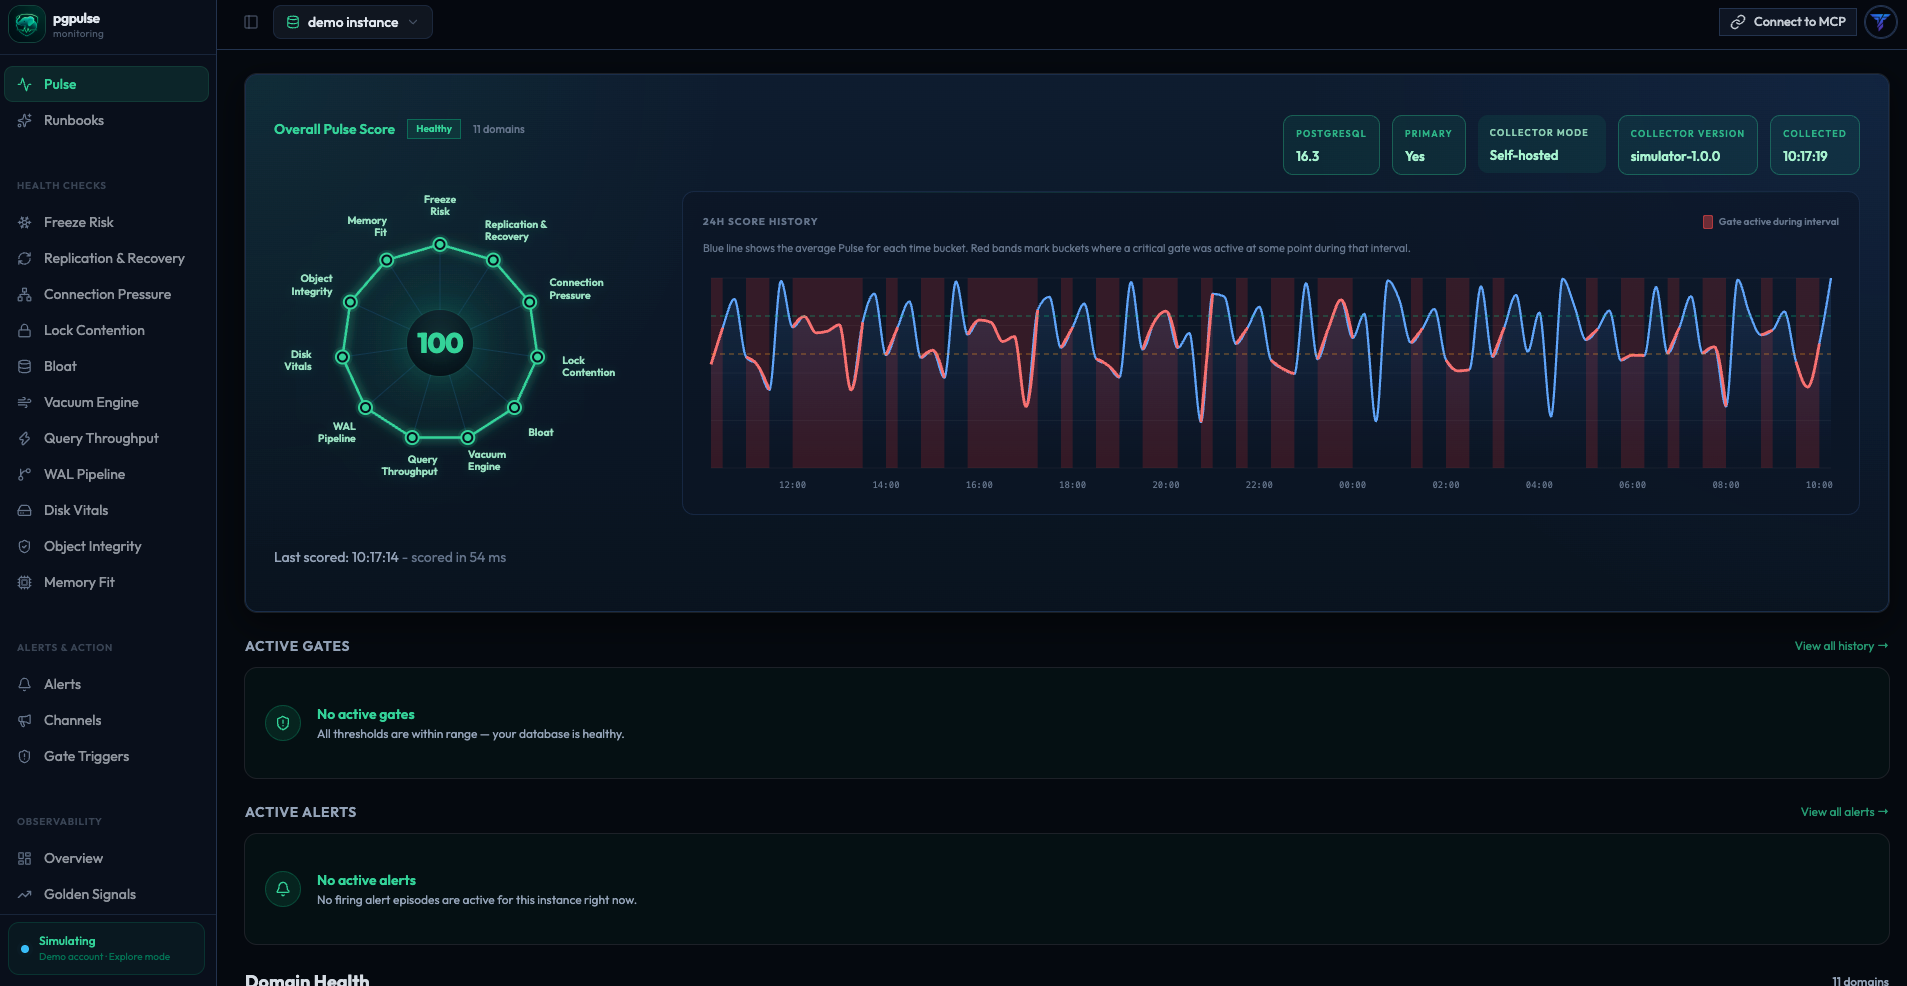Click the 11 domains label near score
Screen dimensions: 1907x986
click(x=499, y=129)
